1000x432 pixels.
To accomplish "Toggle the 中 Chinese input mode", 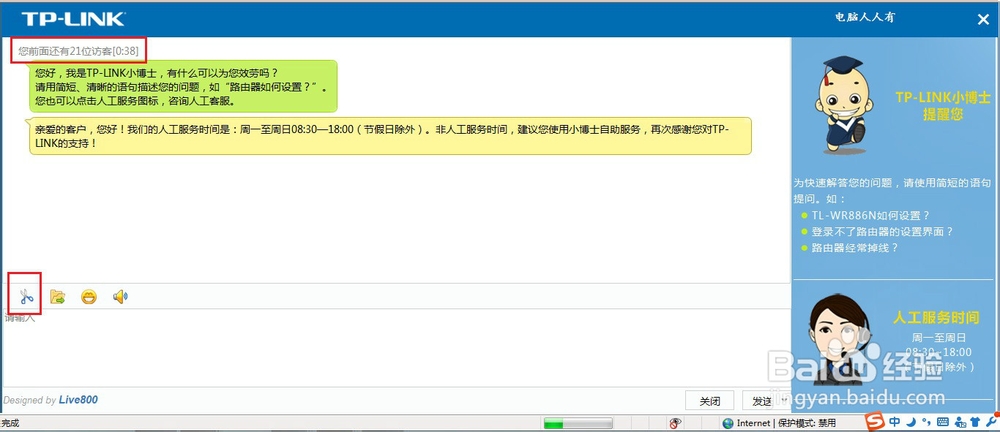I will pyautogui.click(x=895, y=422).
